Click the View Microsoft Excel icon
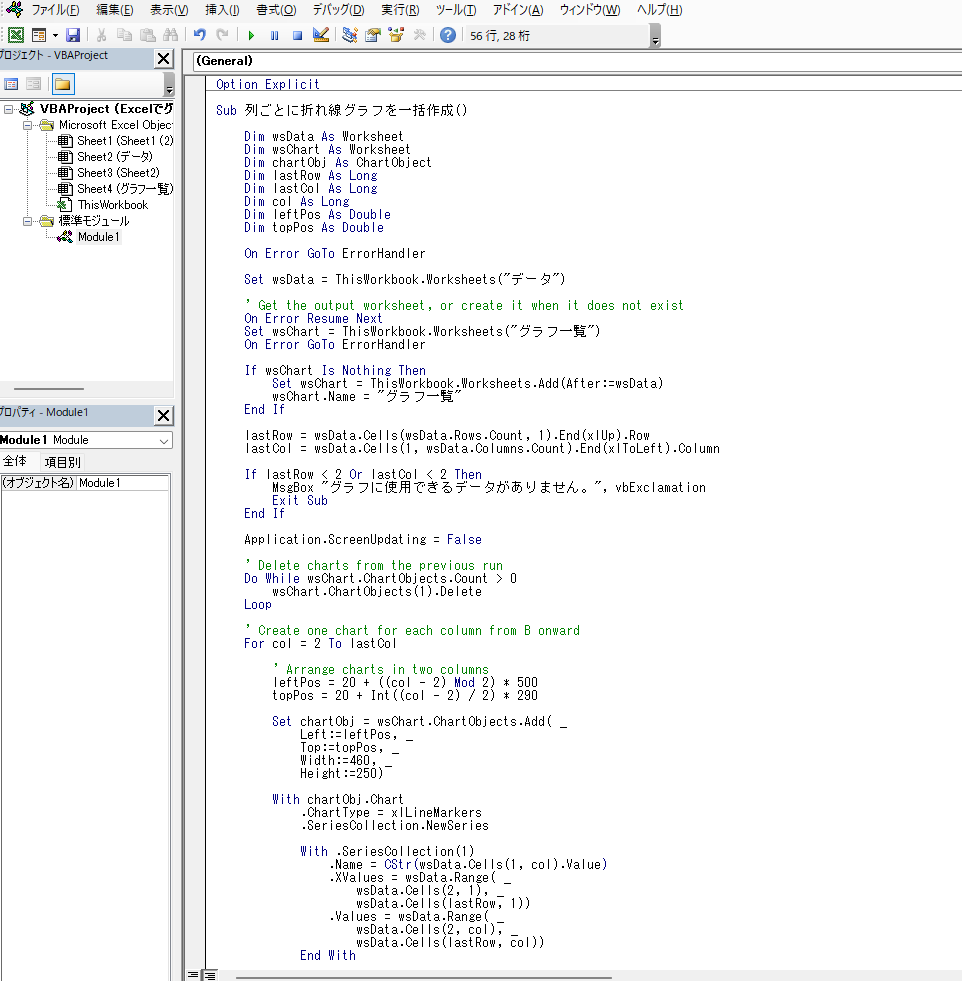962x981 pixels. (16, 35)
